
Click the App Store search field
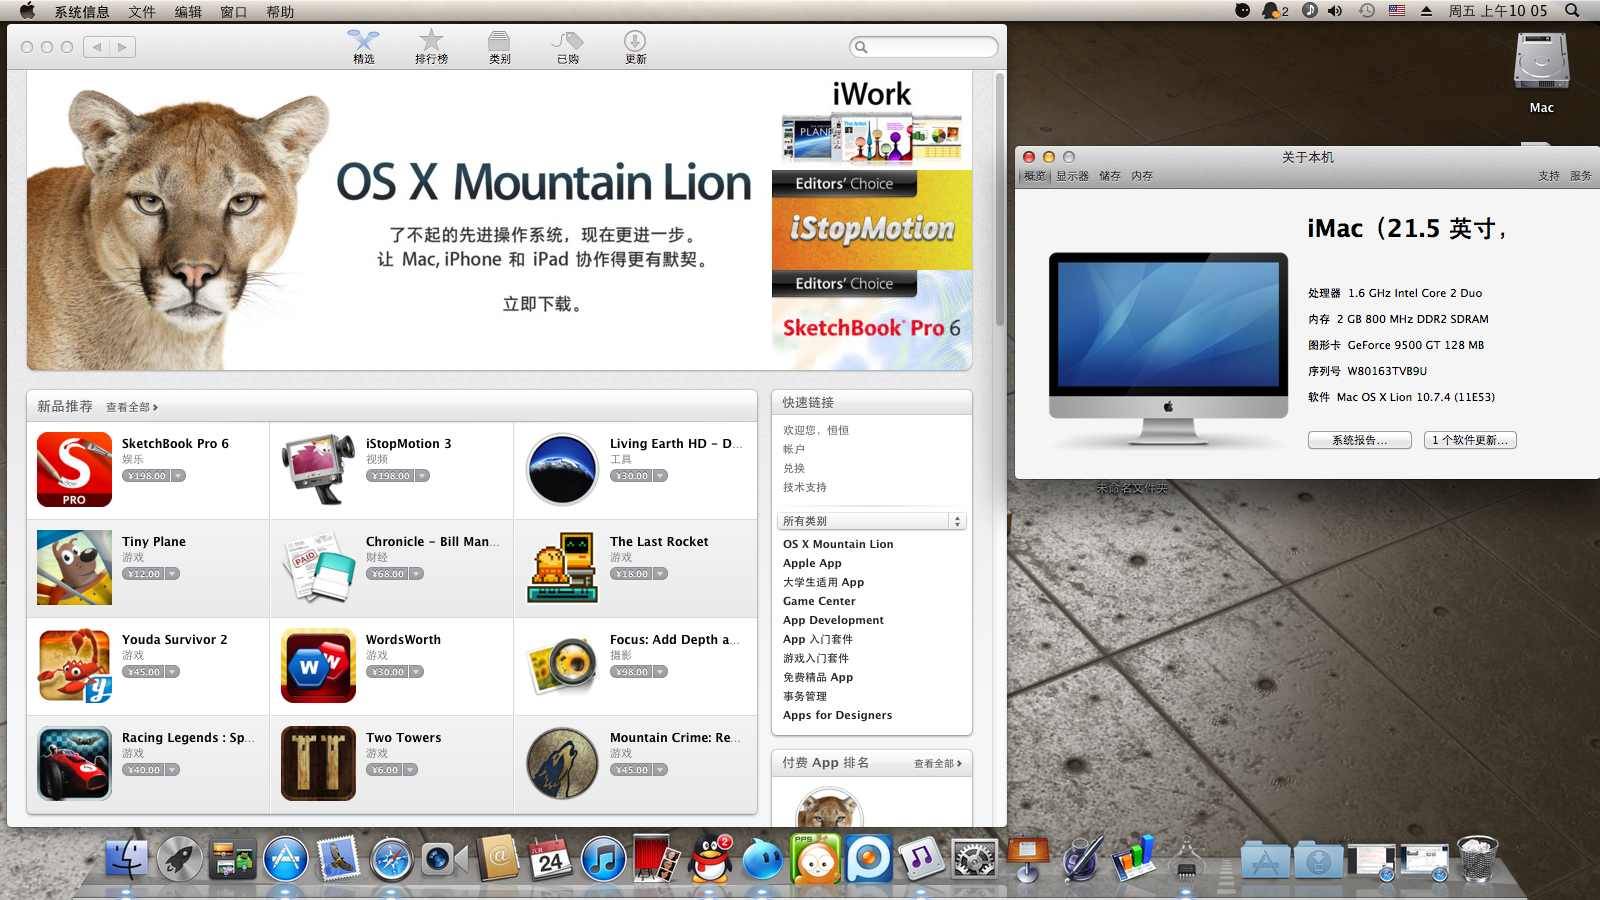[924, 47]
